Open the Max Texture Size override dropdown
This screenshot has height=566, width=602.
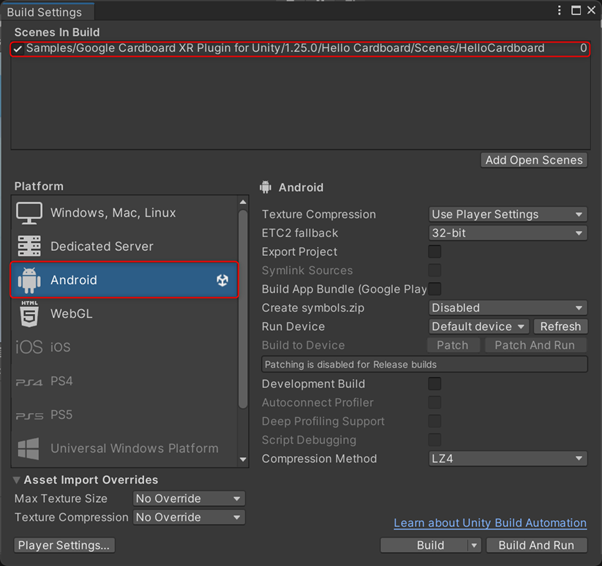click(189, 498)
